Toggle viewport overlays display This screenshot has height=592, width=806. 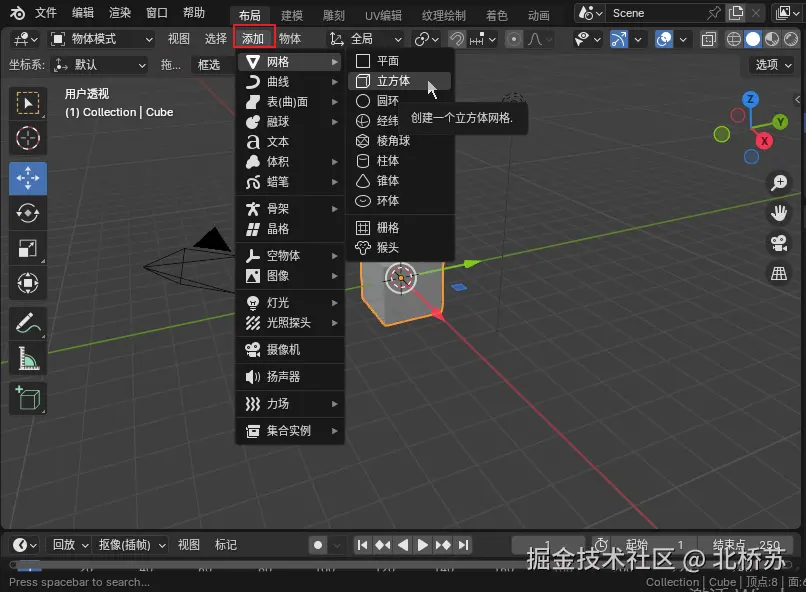point(664,39)
